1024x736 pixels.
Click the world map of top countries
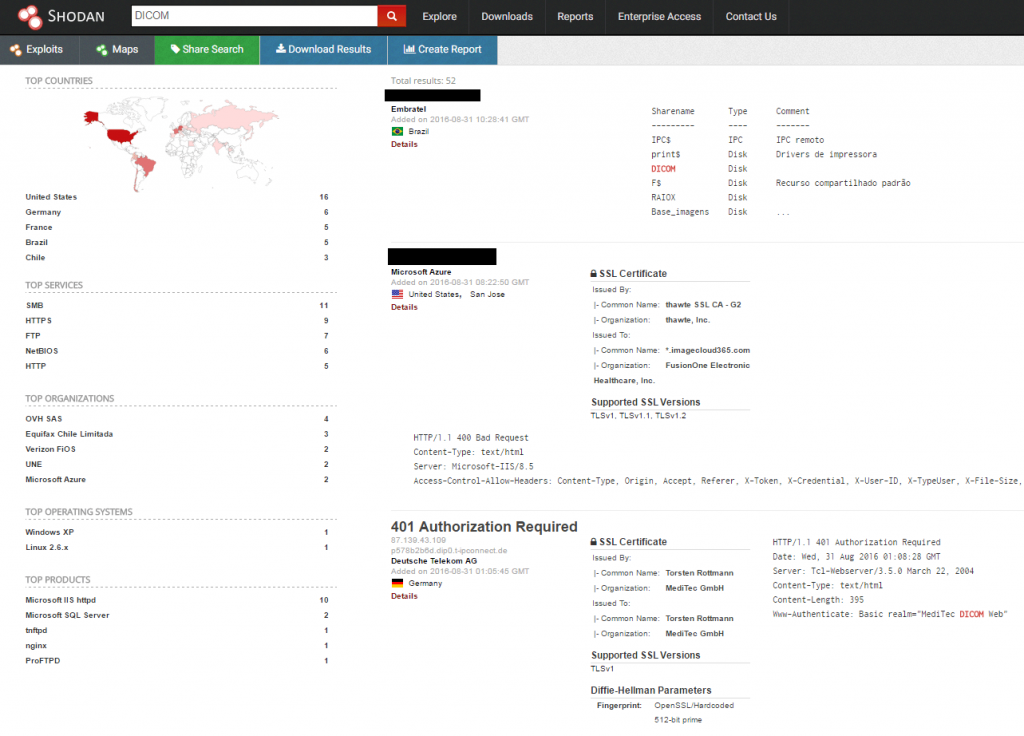pos(182,142)
